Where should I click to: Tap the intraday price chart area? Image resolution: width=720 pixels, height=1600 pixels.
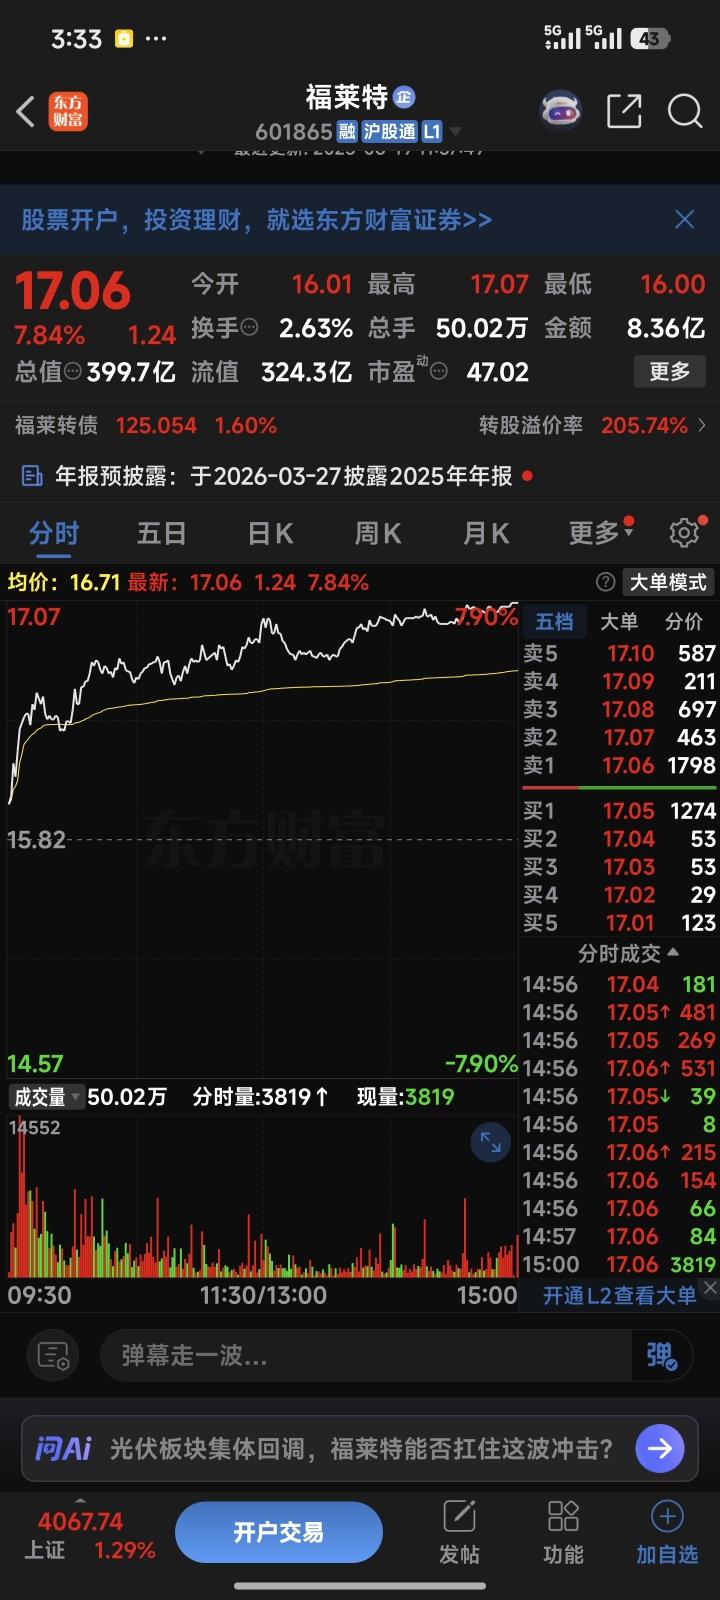262,838
